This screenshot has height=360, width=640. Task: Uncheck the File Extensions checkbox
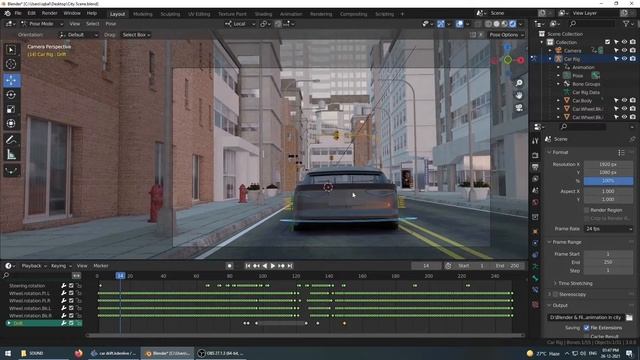coord(587,328)
